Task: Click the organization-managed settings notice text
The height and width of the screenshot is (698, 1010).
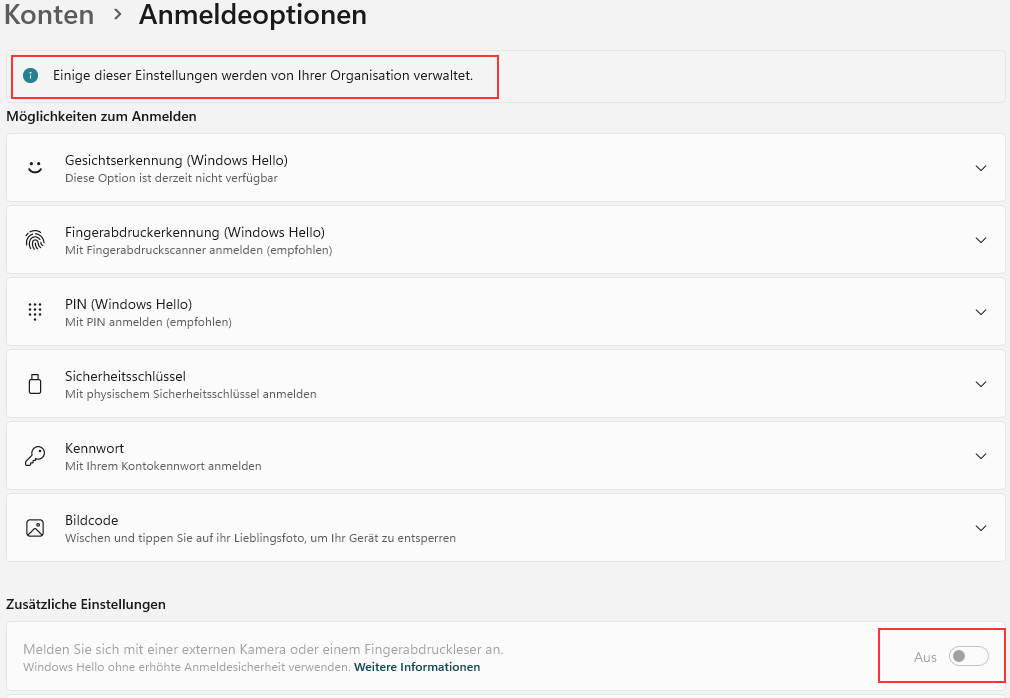Action: 263,75
